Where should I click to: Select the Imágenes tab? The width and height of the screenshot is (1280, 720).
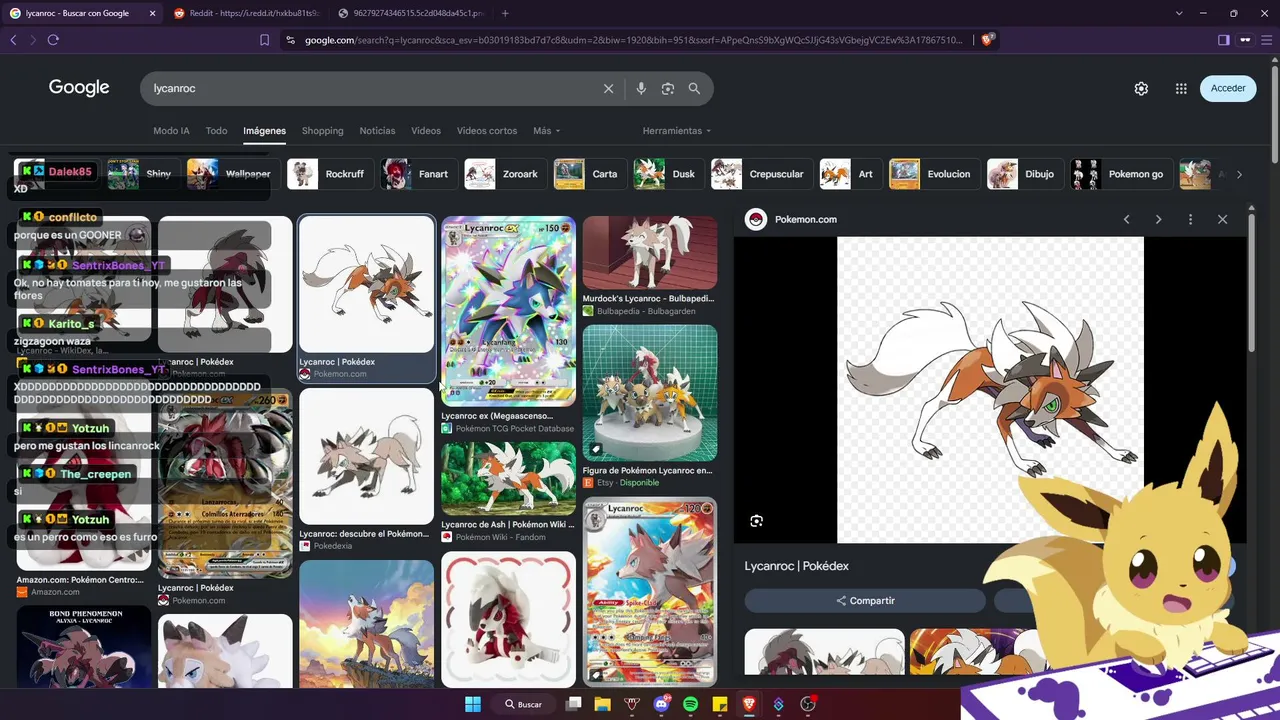coord(264,131)
